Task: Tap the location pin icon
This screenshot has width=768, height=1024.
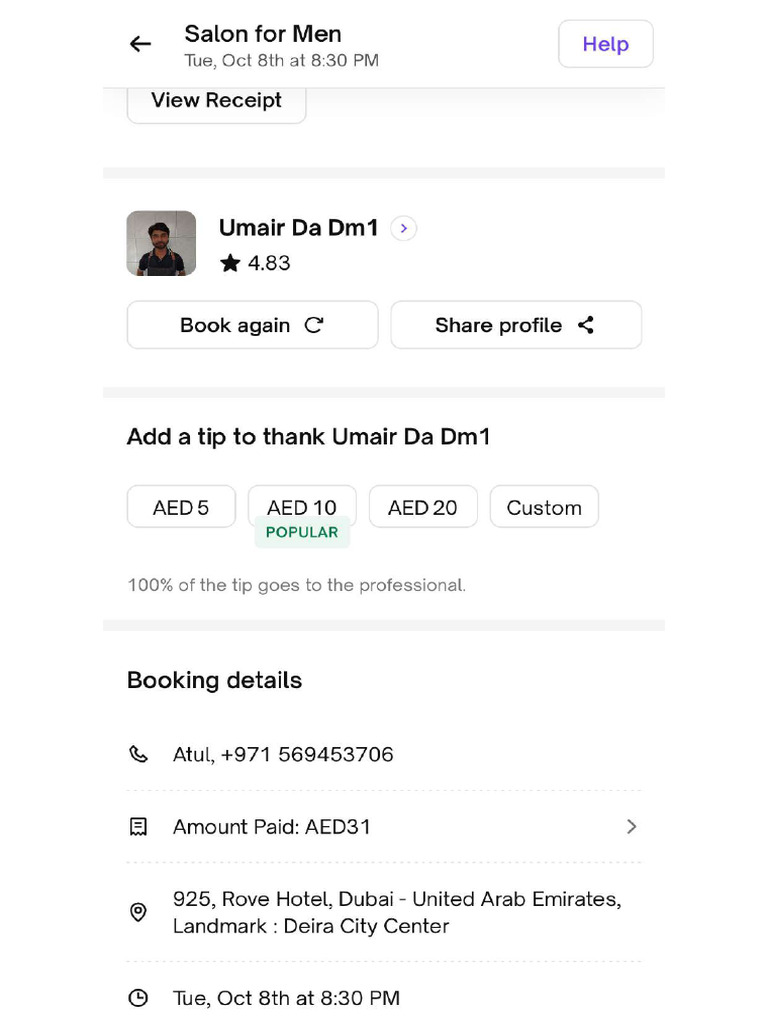Action: click(x=139, y=912)
